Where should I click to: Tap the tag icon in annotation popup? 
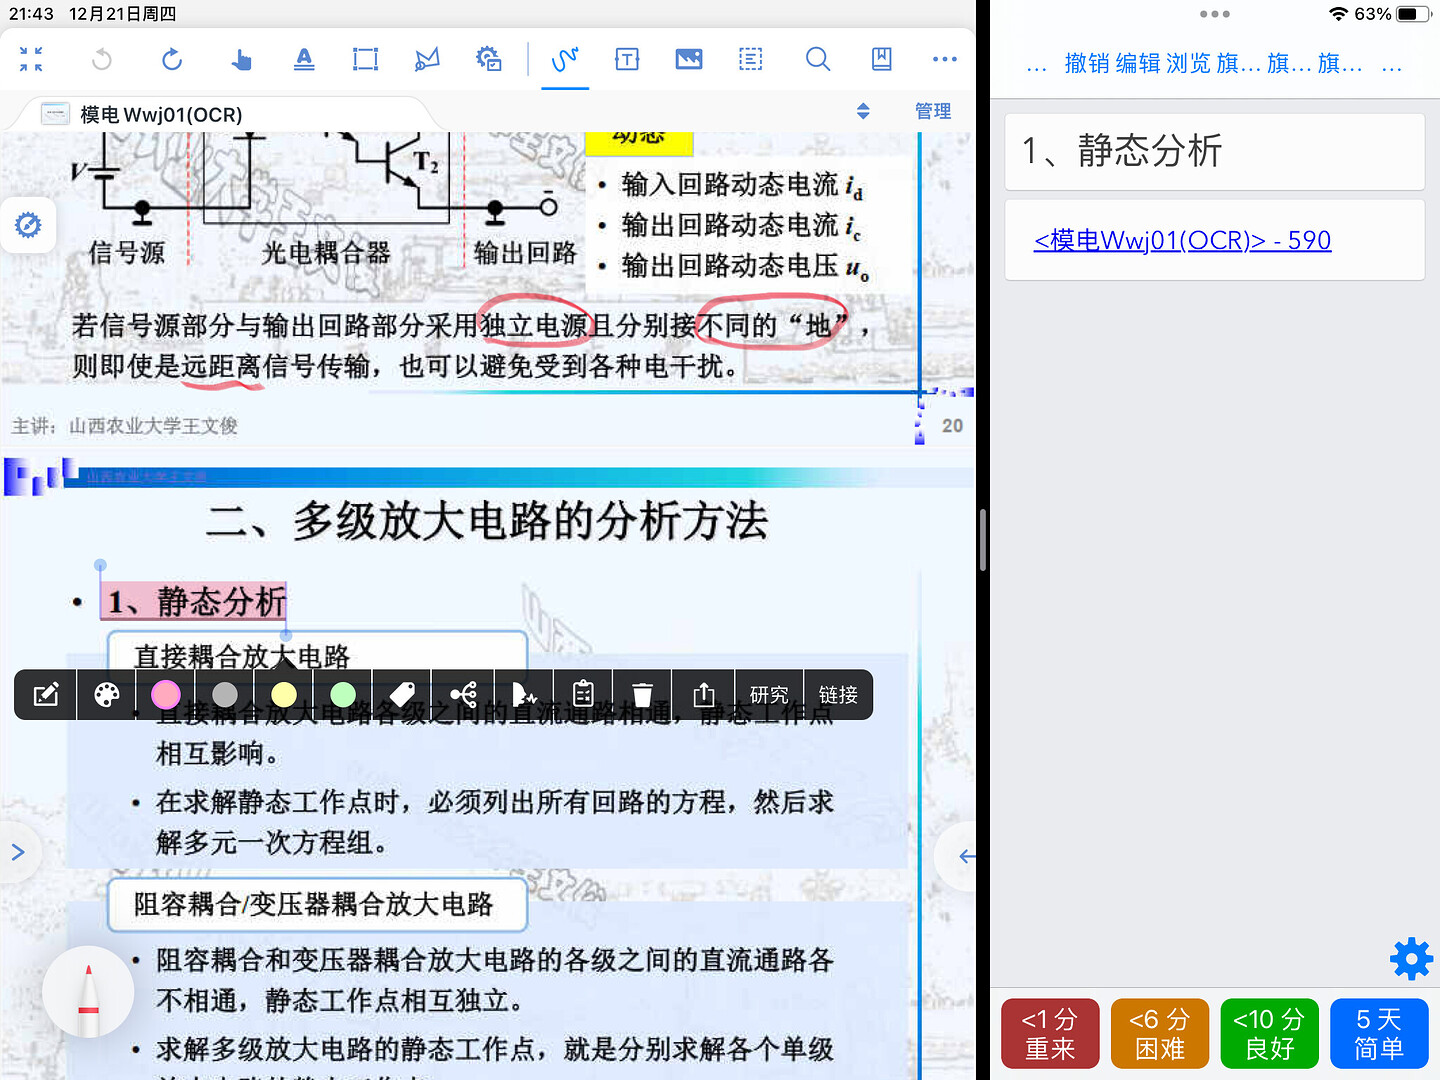click(x=402, y=695)
